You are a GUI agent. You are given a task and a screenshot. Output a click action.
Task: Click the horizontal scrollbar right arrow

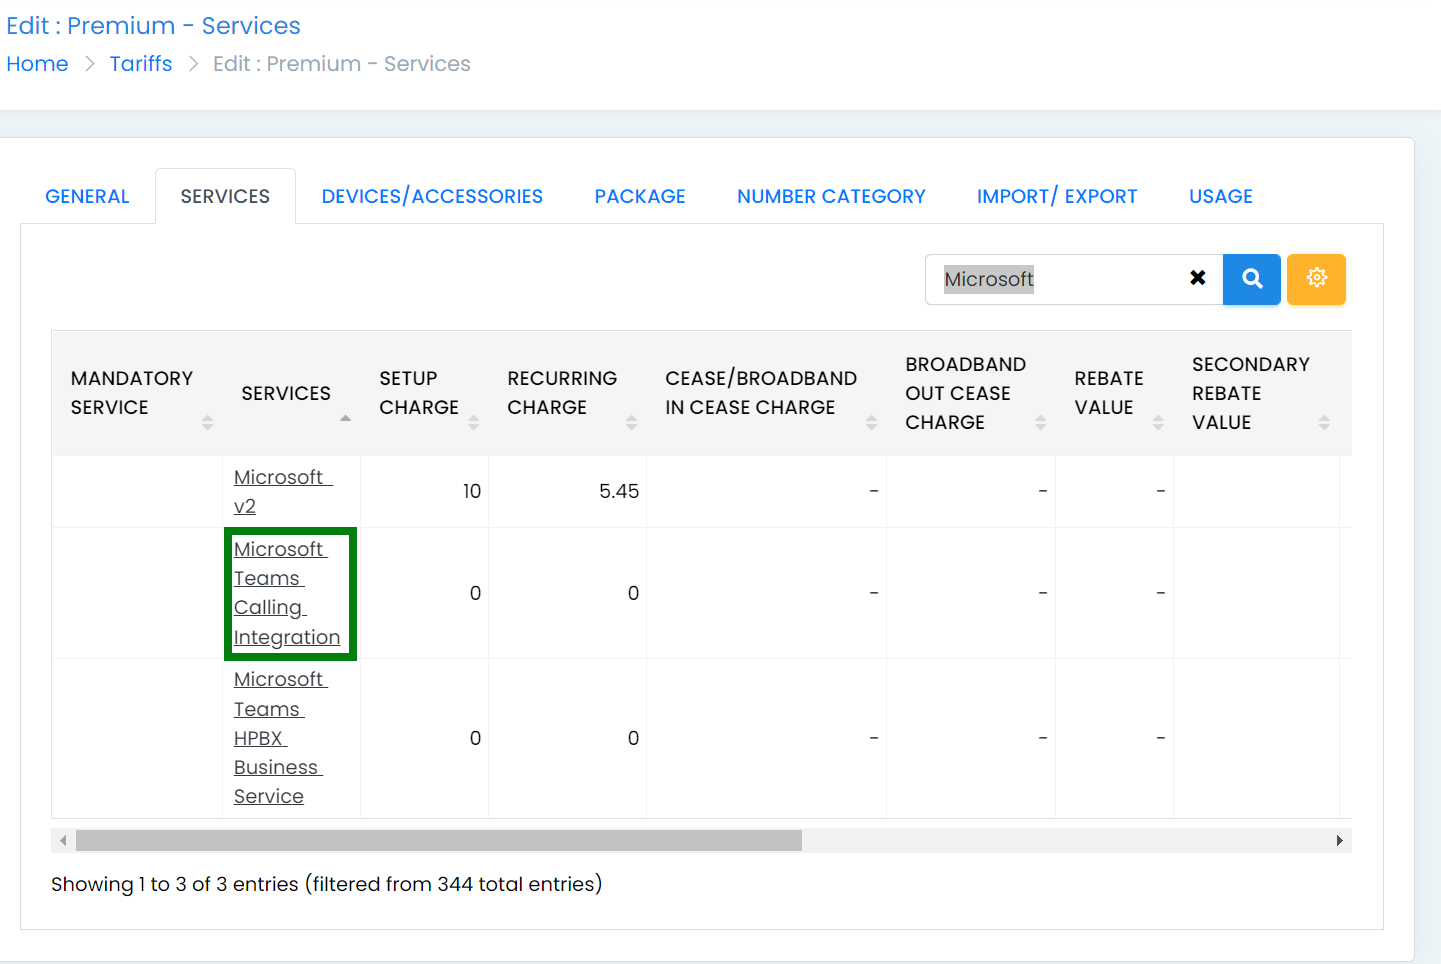(1339, 840)
